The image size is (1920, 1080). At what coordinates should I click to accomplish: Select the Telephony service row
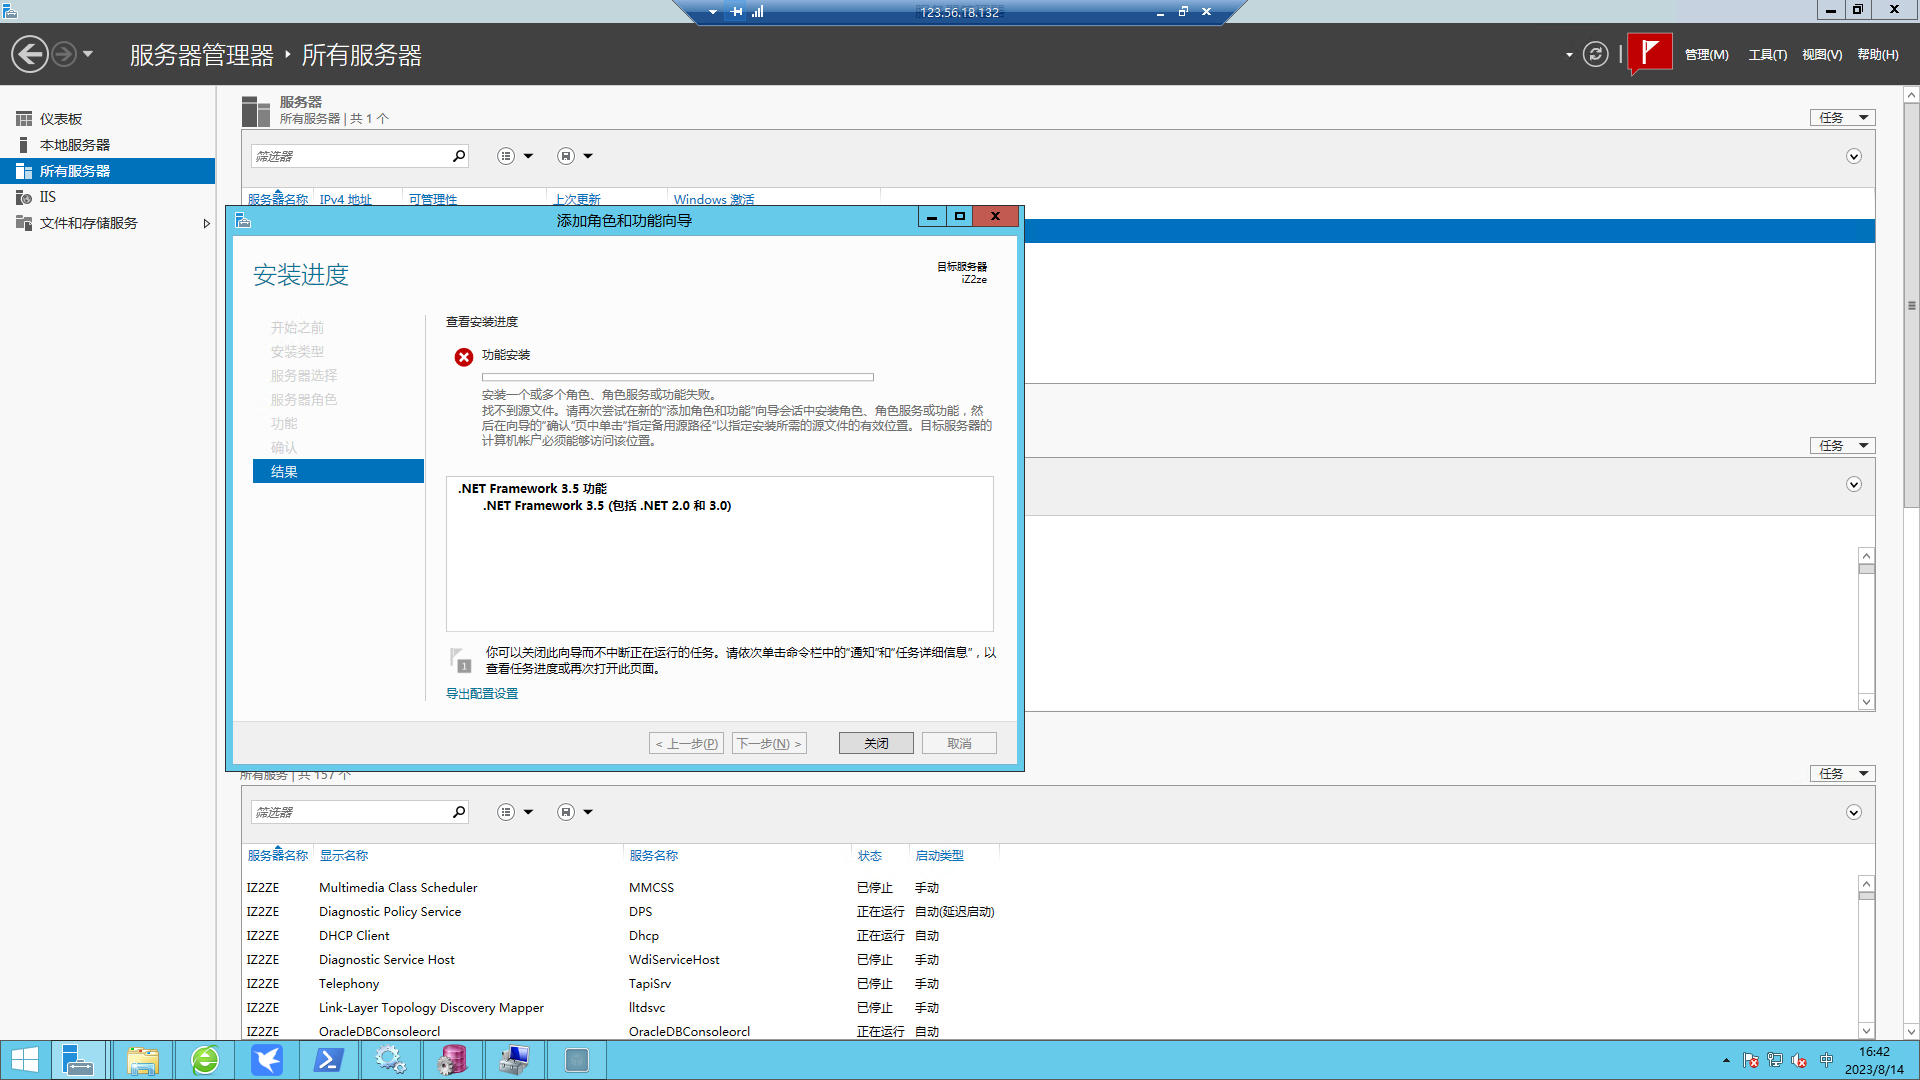(x=1050, y=984)
